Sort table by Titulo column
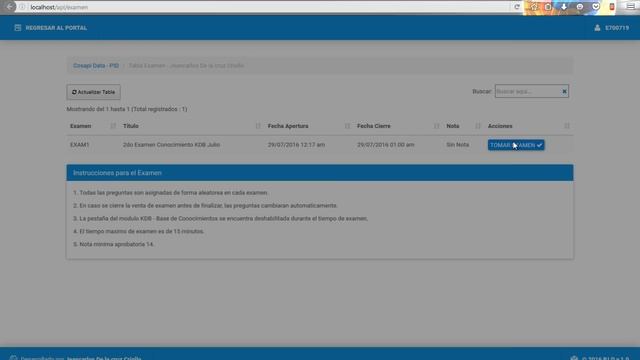640x360 pixels. pyautogui.click(x=191, y=126)
